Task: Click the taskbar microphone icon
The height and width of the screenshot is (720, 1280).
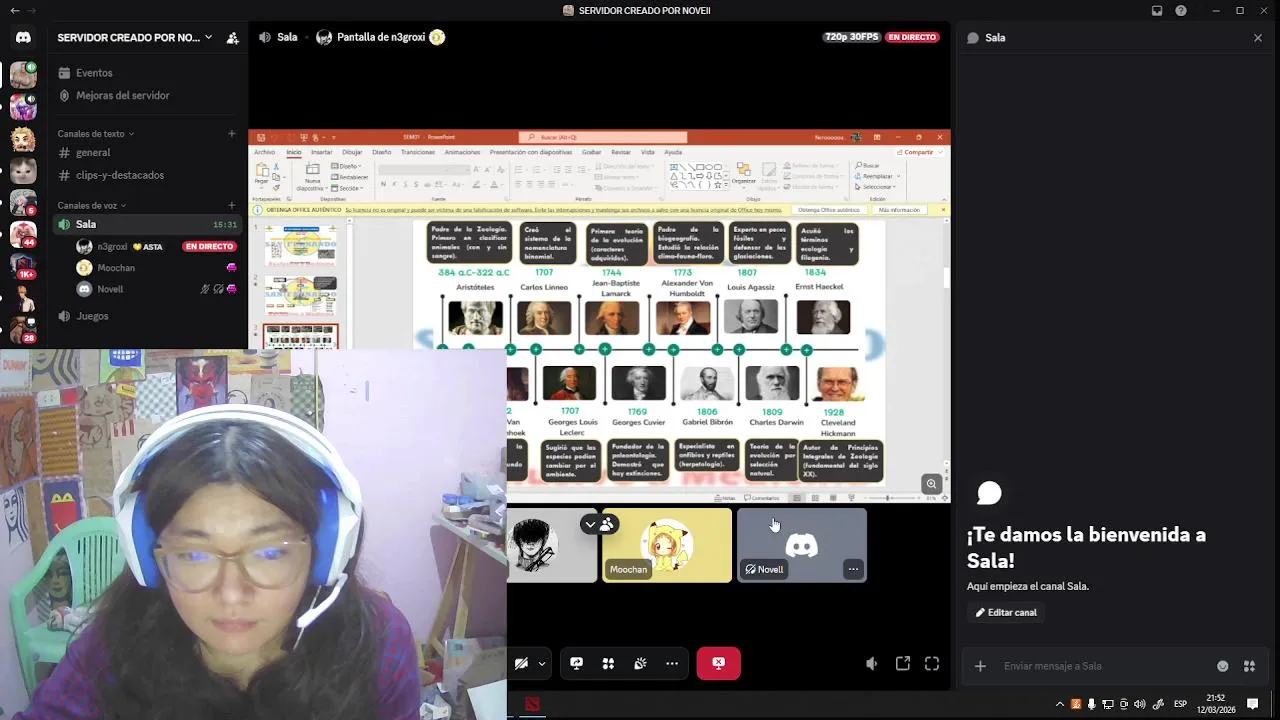Action: (1092, 704)
